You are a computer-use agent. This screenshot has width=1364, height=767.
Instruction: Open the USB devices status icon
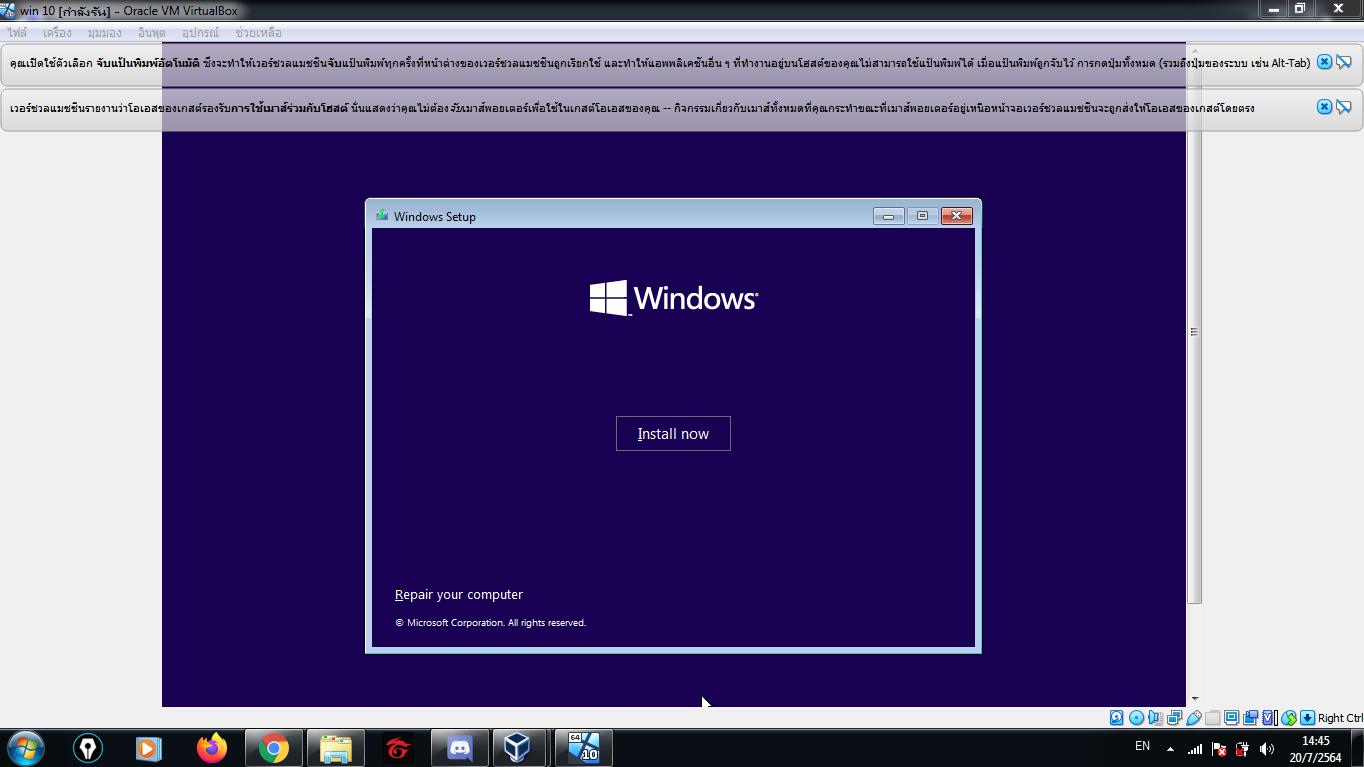click(1193, 718)
